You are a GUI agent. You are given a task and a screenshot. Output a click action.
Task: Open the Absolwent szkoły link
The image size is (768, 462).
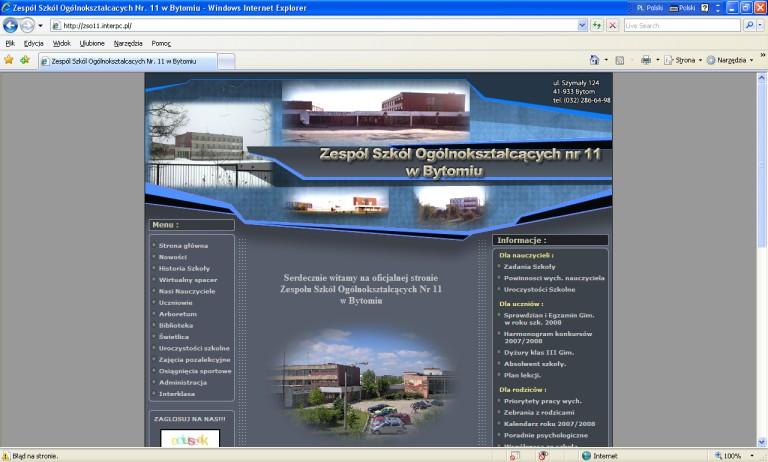tap(535, 364)
